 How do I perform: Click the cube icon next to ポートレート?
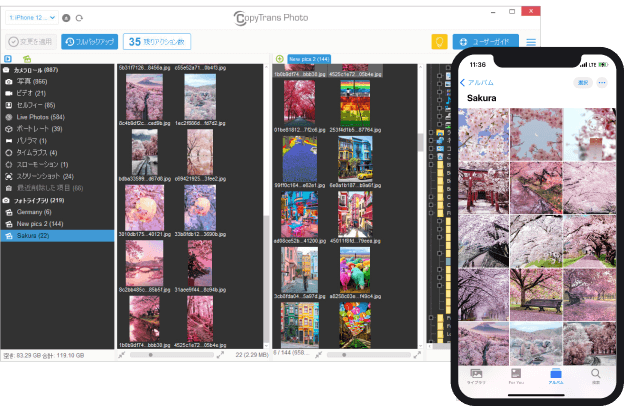click(8, 129)
